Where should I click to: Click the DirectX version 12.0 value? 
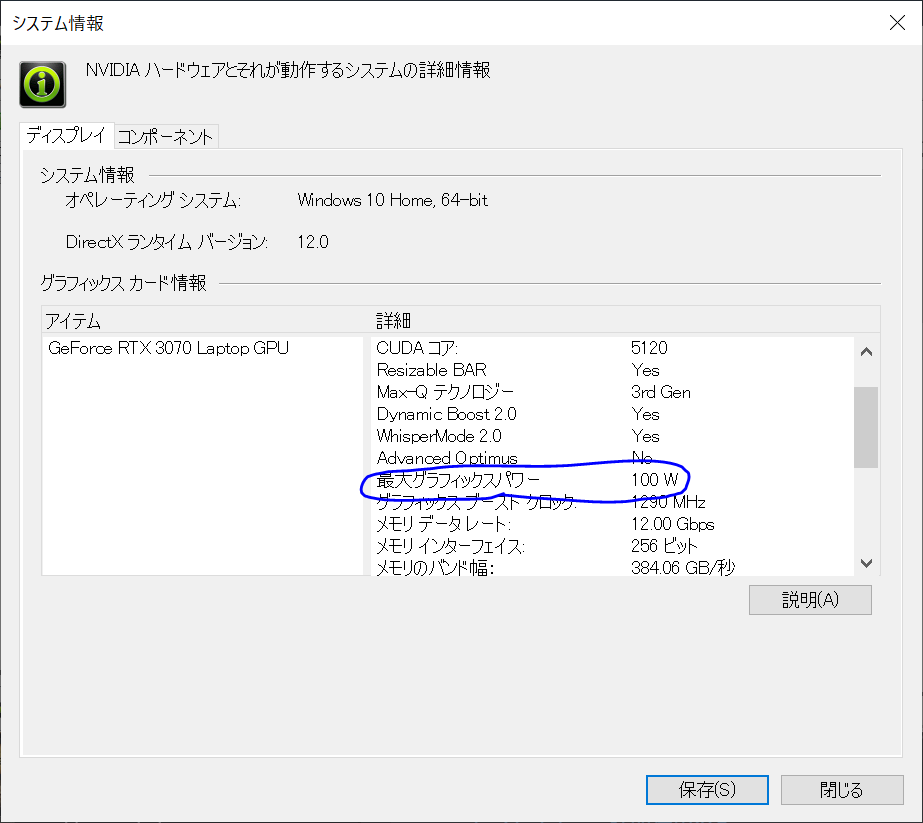[x=313, y=242]
